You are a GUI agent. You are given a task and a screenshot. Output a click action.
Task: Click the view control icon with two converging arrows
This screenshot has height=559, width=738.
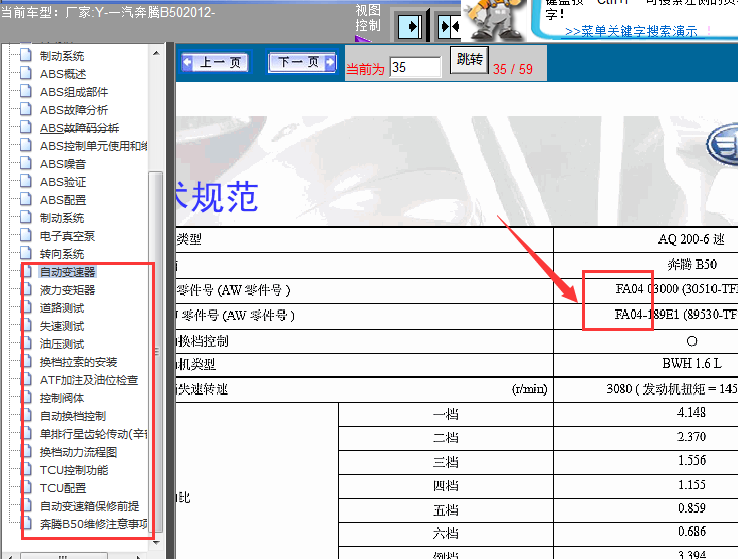click(x=449, y=27)
